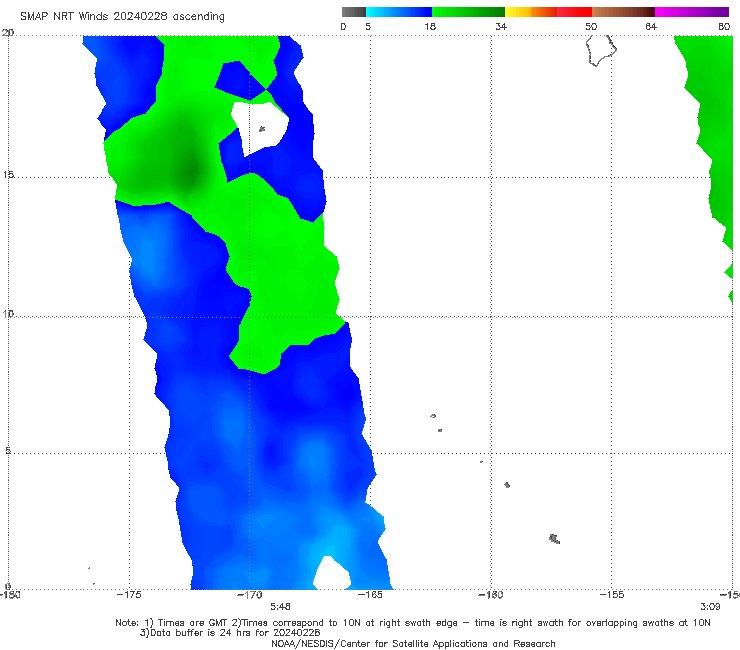Click the magenta-purple 64-80 color bar segment
Screen dimensions: 740x650
coord(692,12)
